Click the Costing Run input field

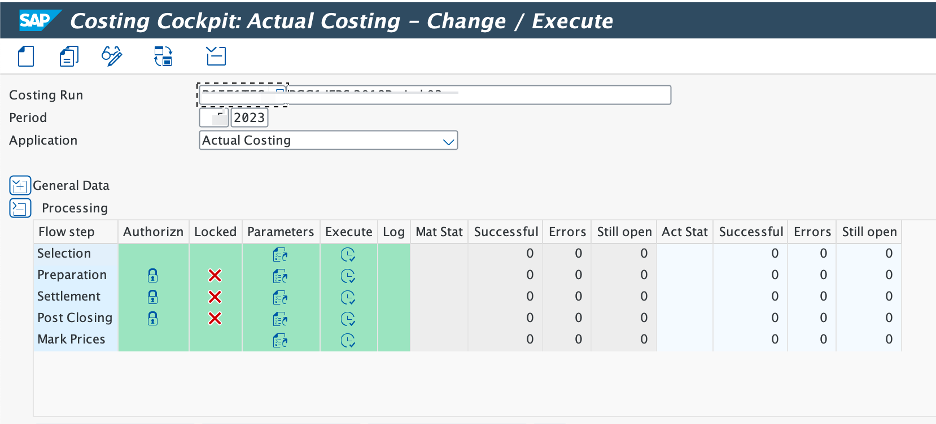tap(478, 95)
